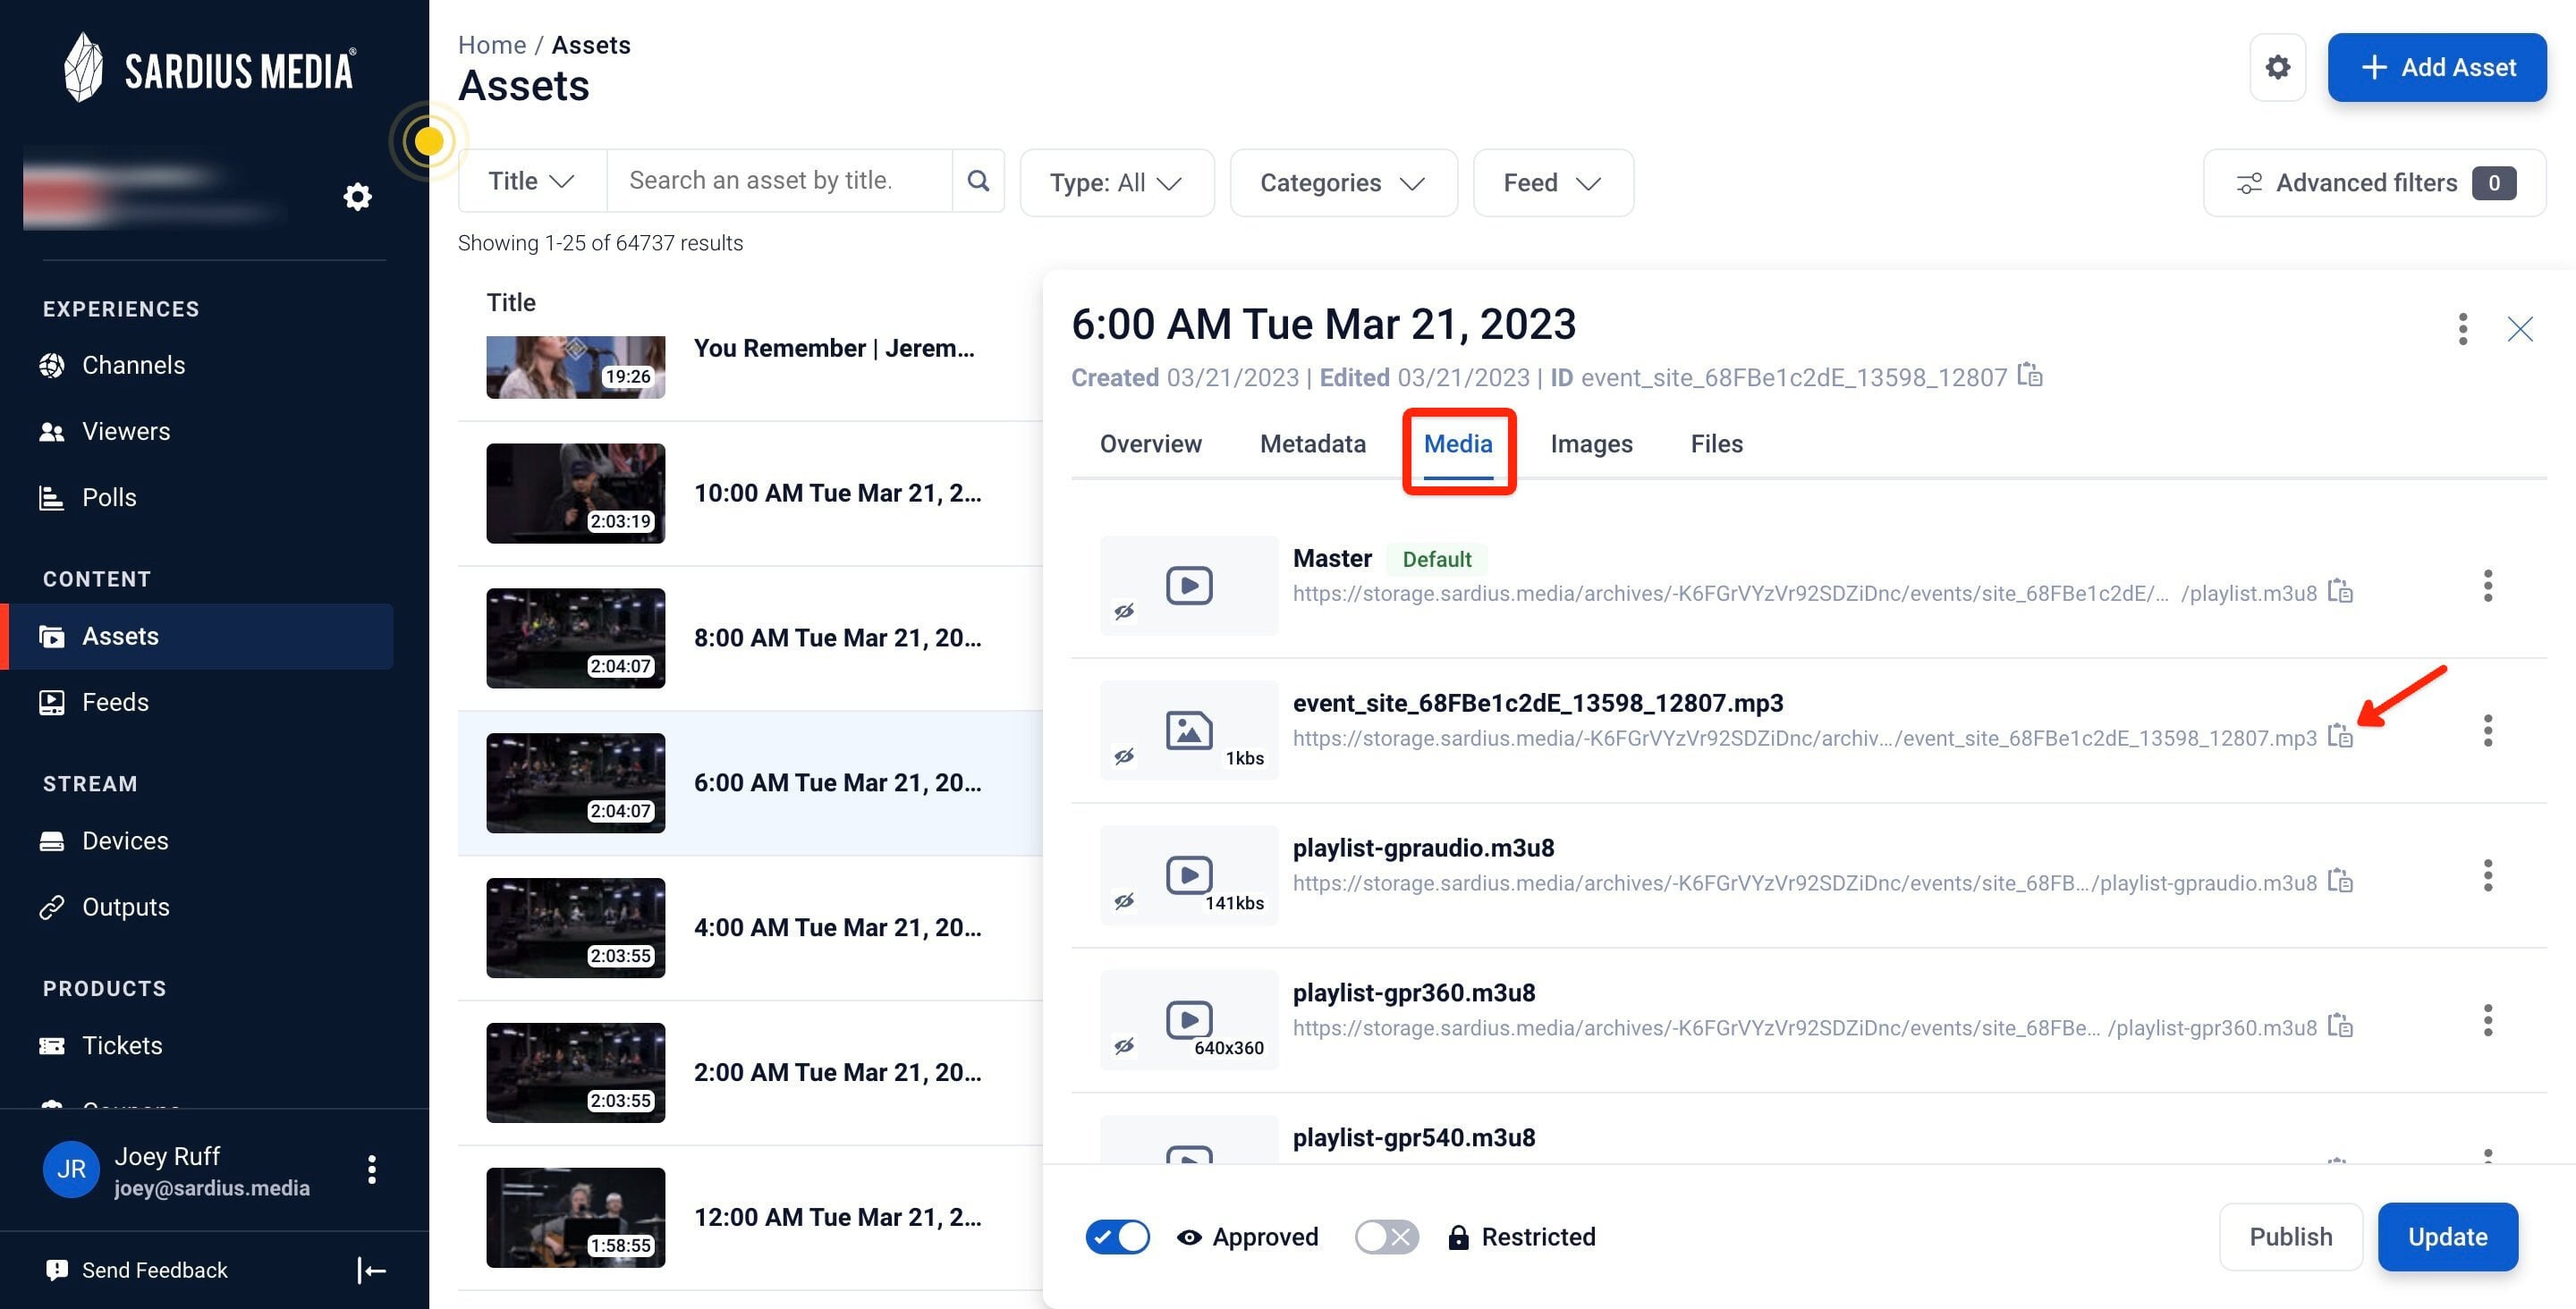Image resolution: width=2576 pixels, height=1309 pixels.
Task: Toggle visibility of the Master media
Action: 1124,611
